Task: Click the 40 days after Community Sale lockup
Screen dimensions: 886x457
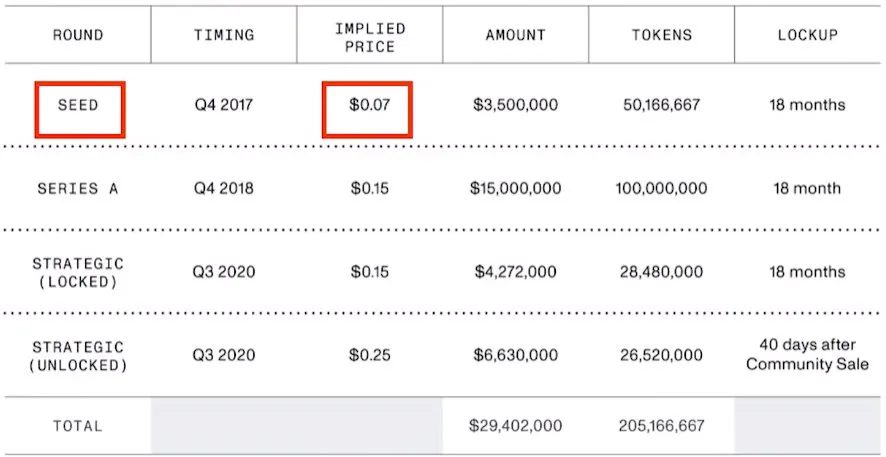Action: point(807,356)
